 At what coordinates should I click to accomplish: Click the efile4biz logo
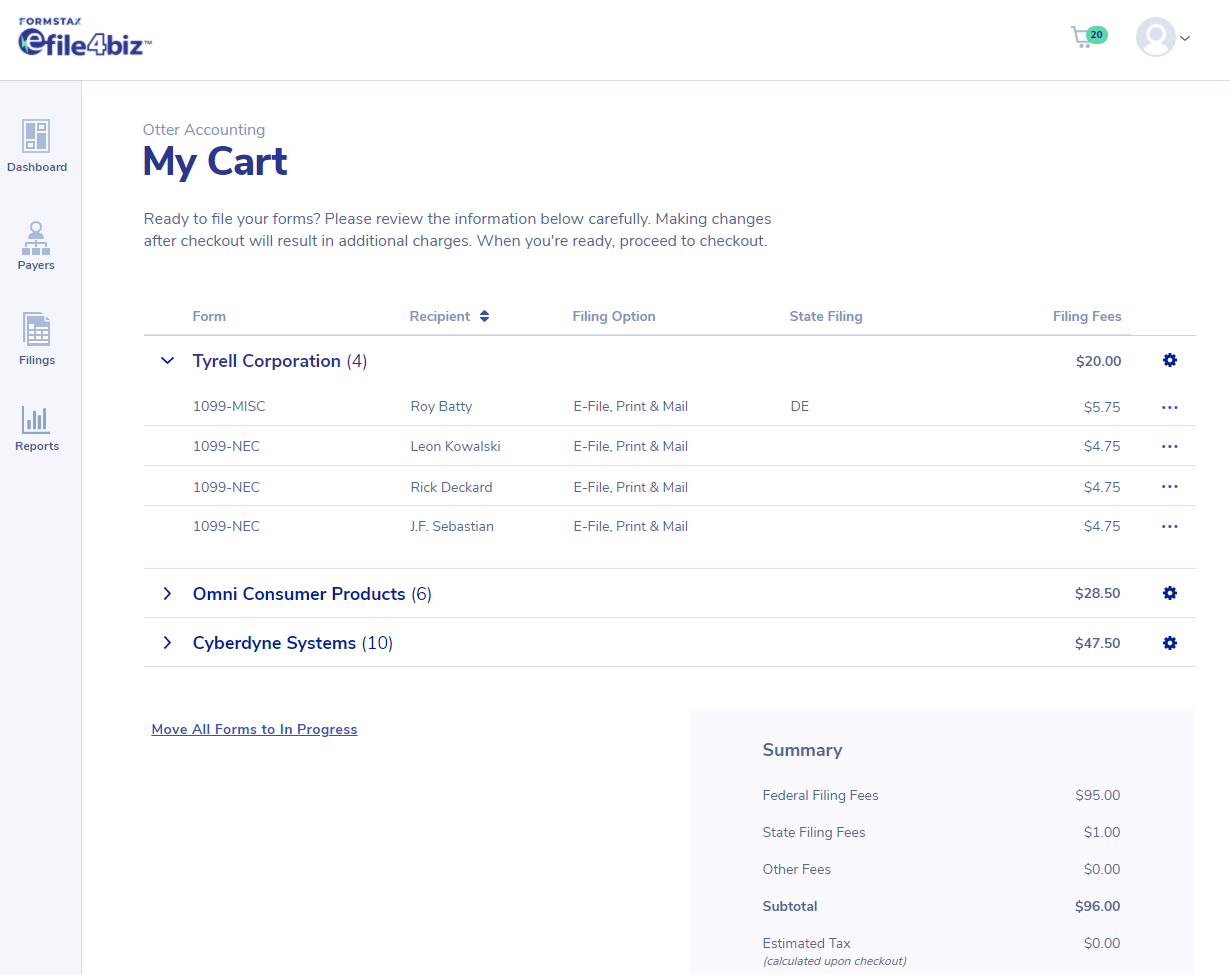click(85, 38)
